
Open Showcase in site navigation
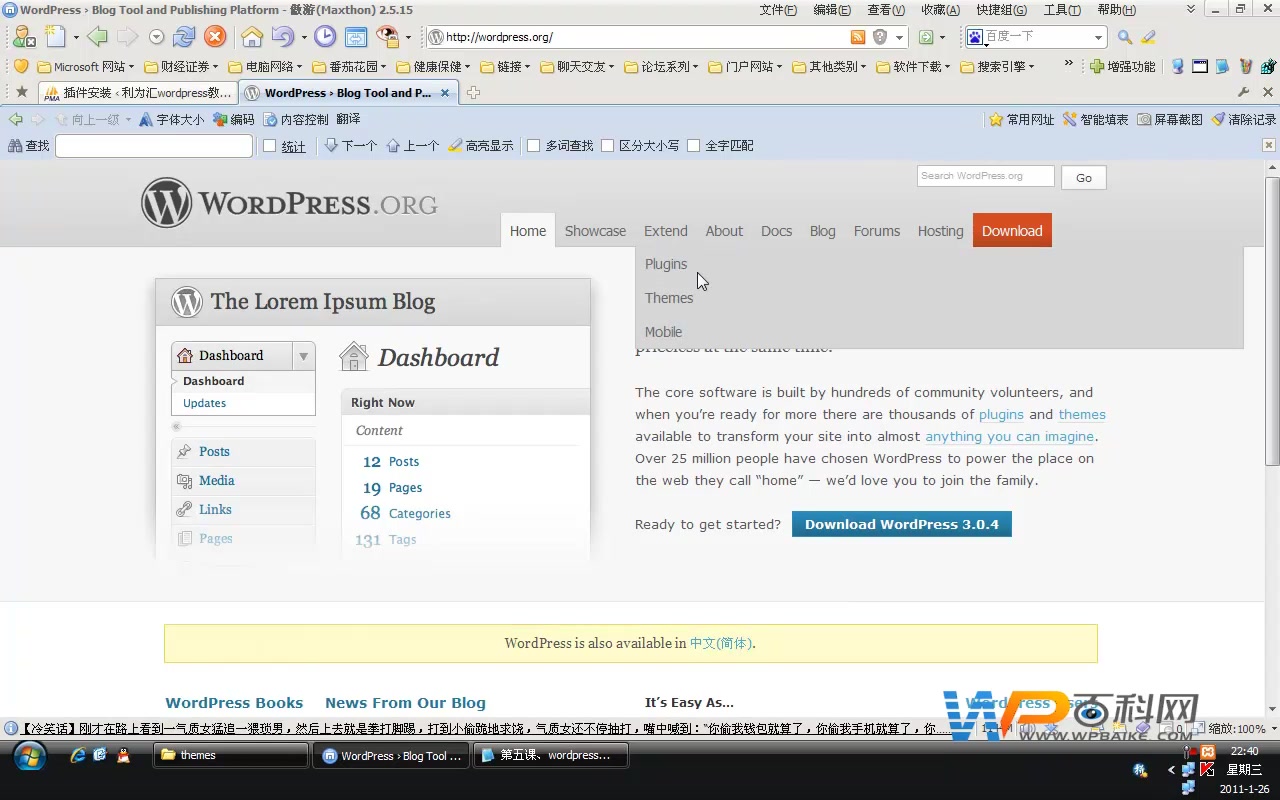pyautogui.click(x=595, y=231)
